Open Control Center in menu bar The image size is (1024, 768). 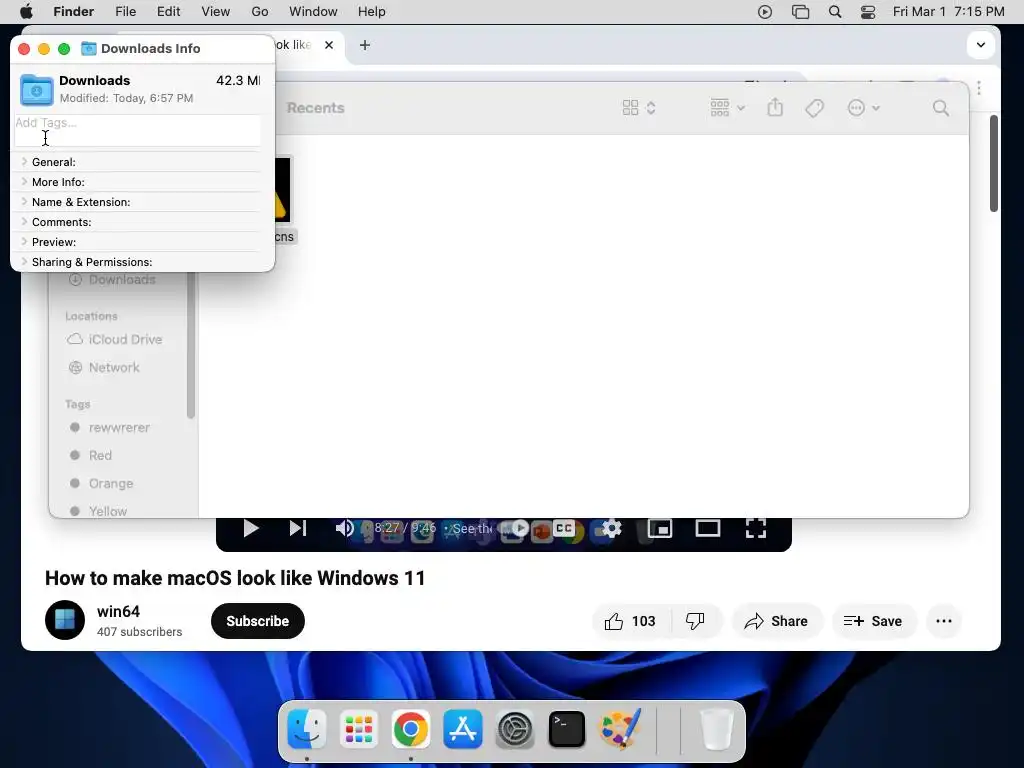[868, 12]
